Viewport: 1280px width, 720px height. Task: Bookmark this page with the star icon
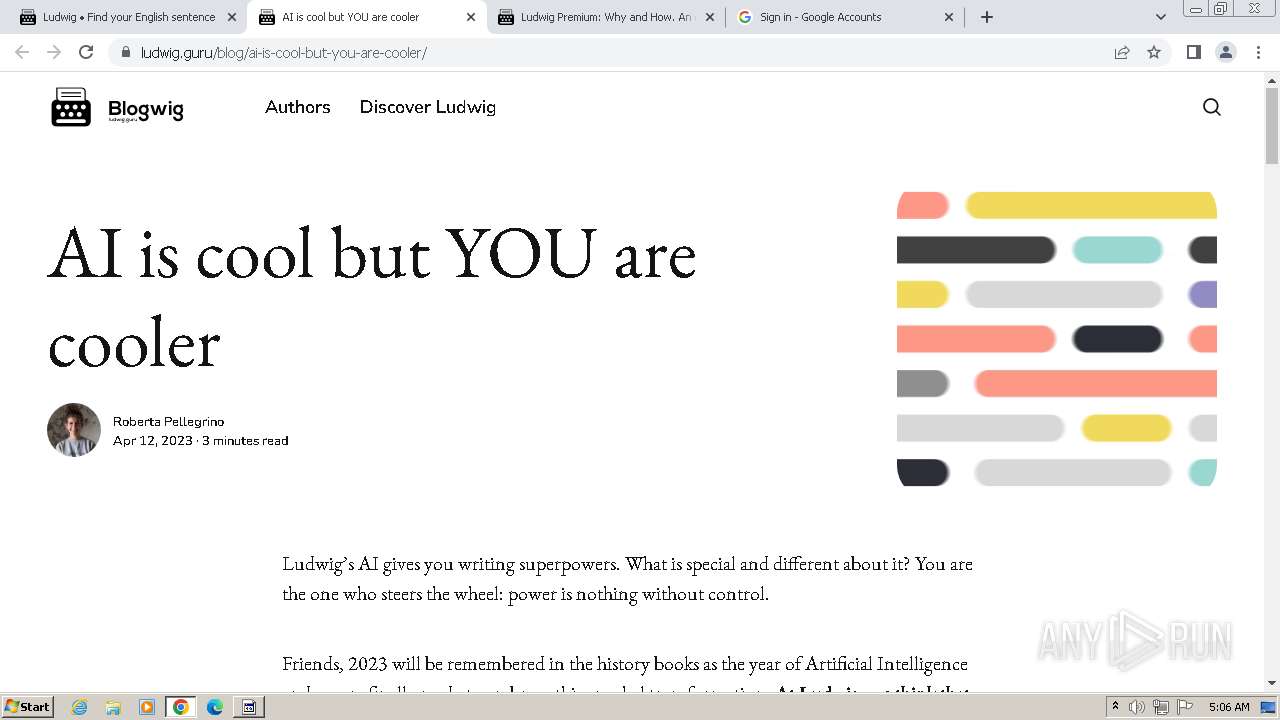1154,52
